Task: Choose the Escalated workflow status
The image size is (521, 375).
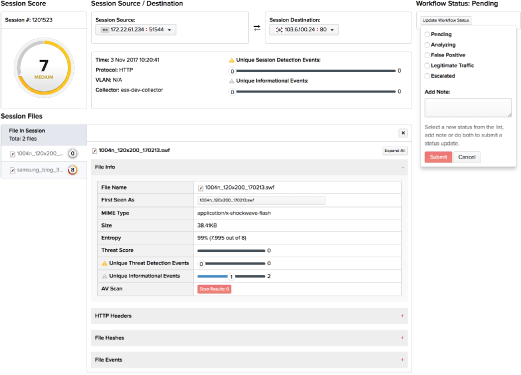Action: tap(427, 76)
